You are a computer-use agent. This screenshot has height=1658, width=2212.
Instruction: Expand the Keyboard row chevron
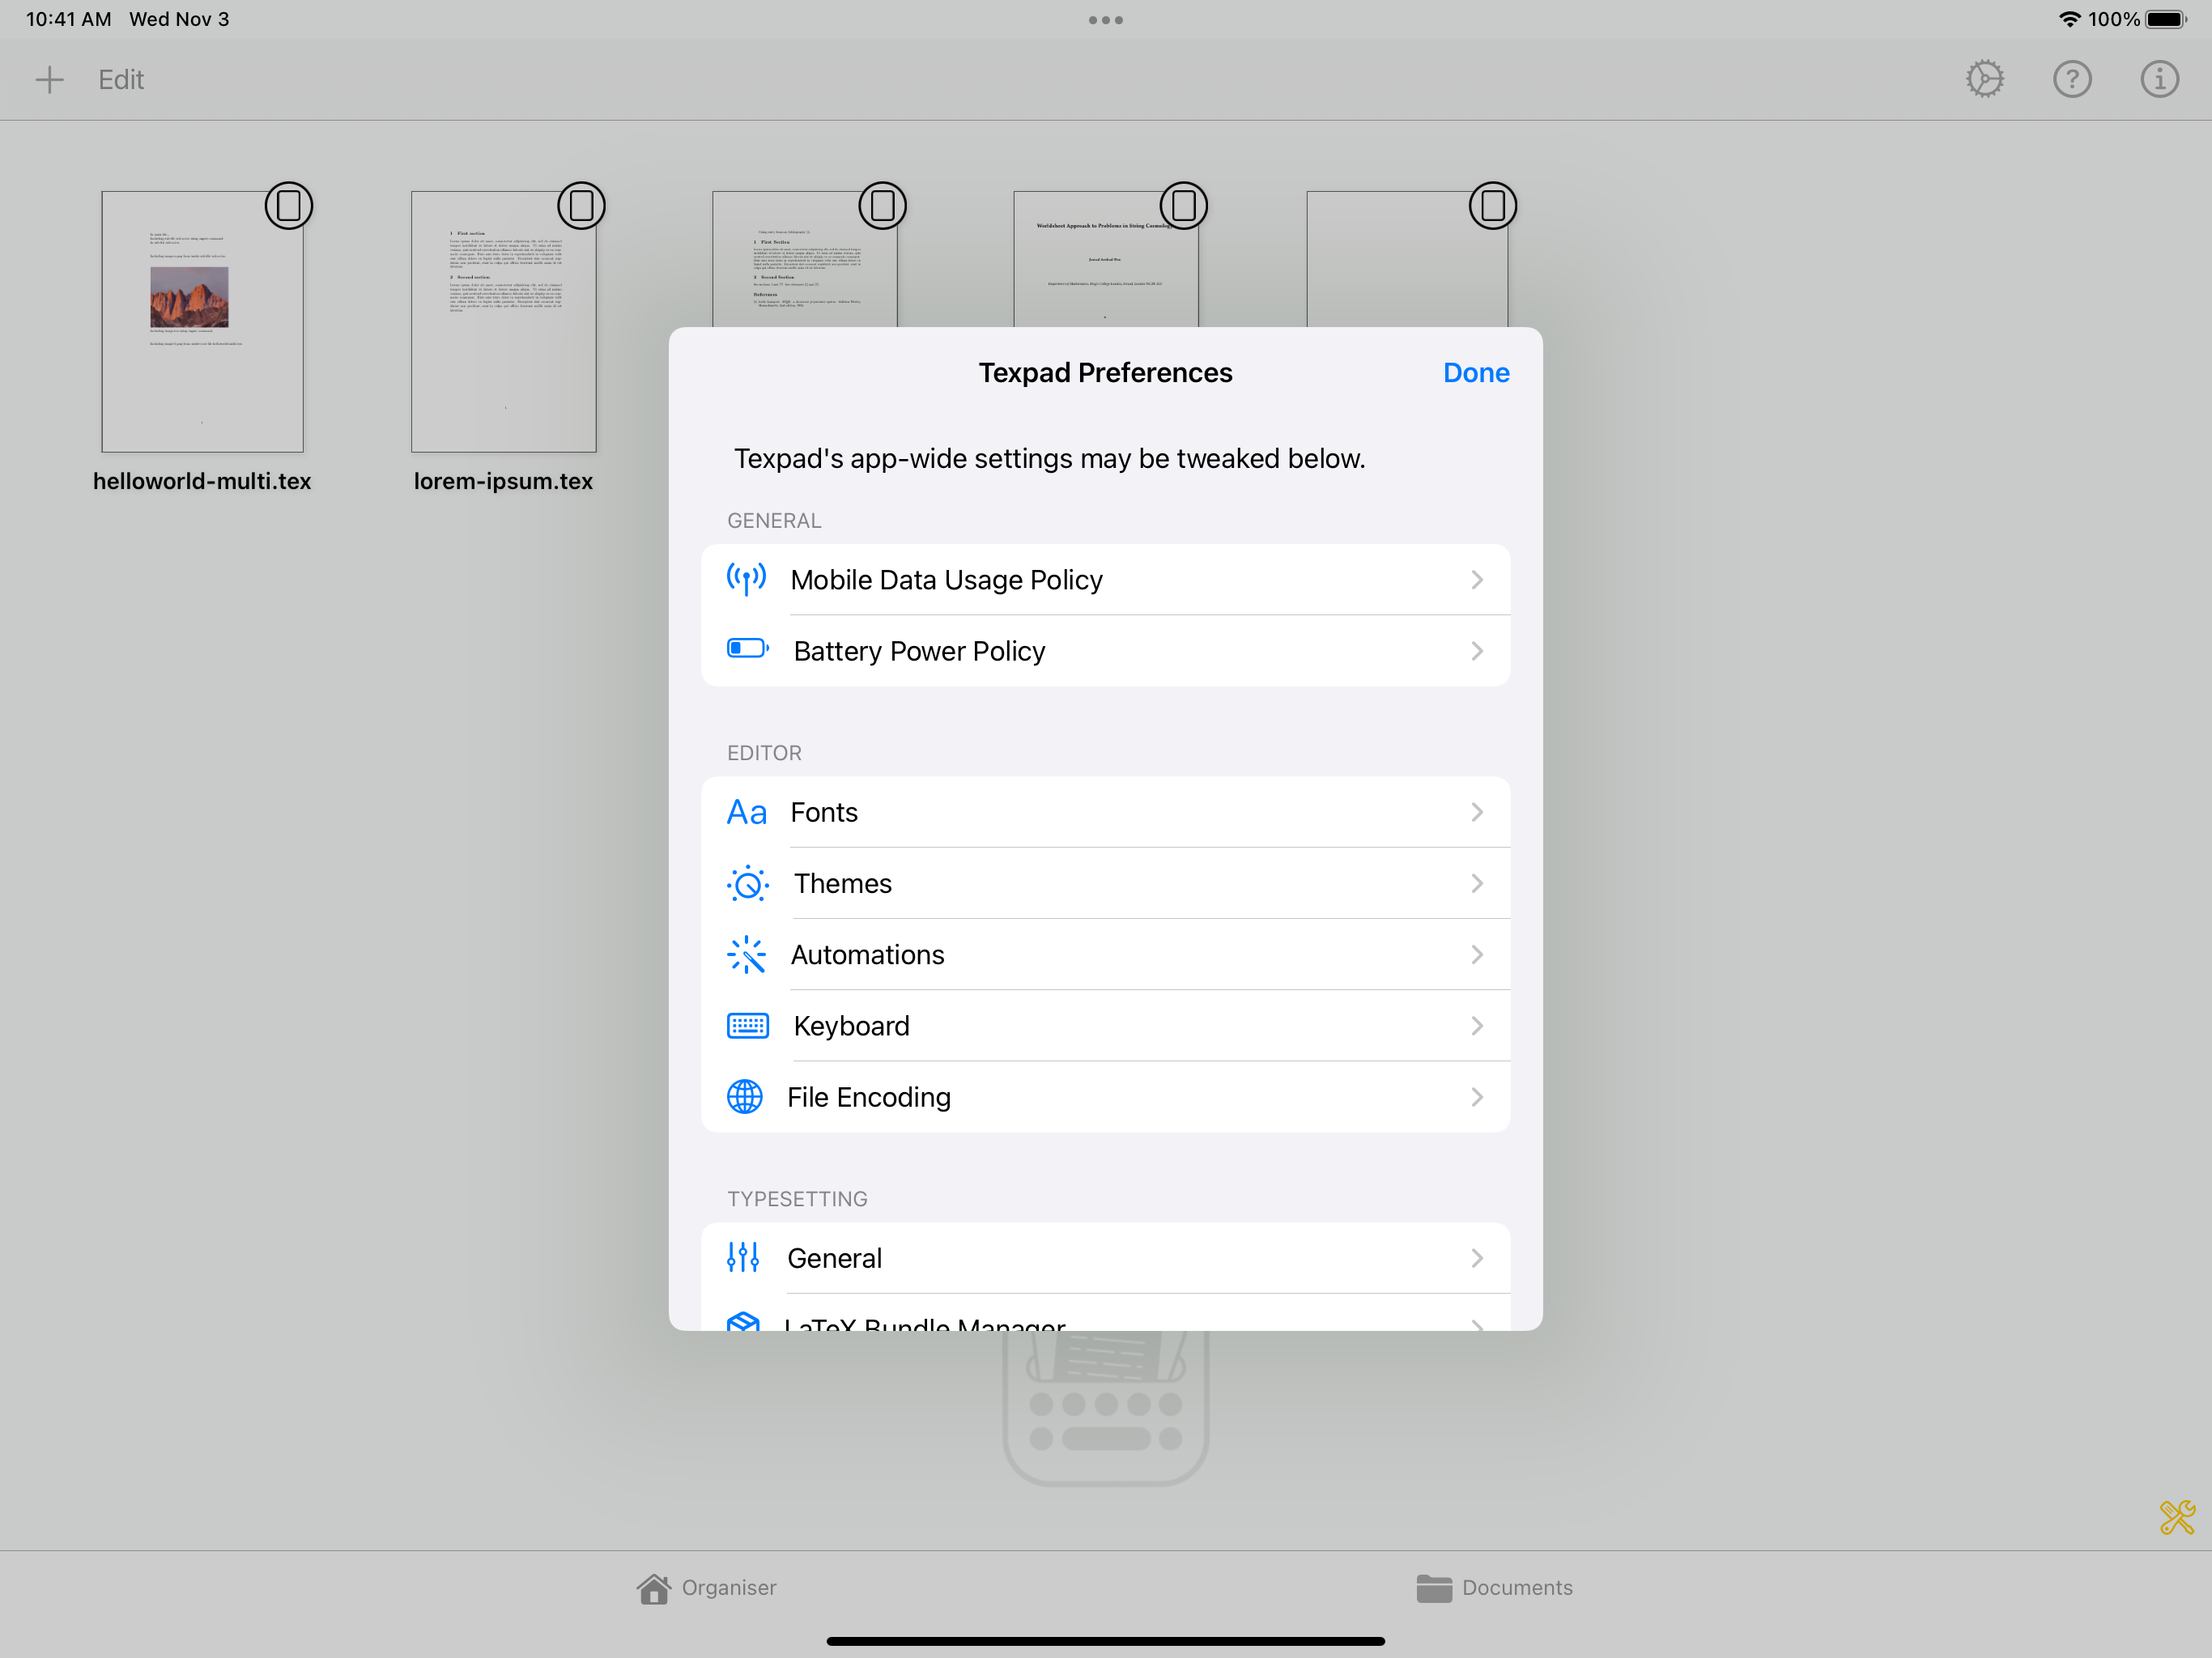point(1477,1026)
